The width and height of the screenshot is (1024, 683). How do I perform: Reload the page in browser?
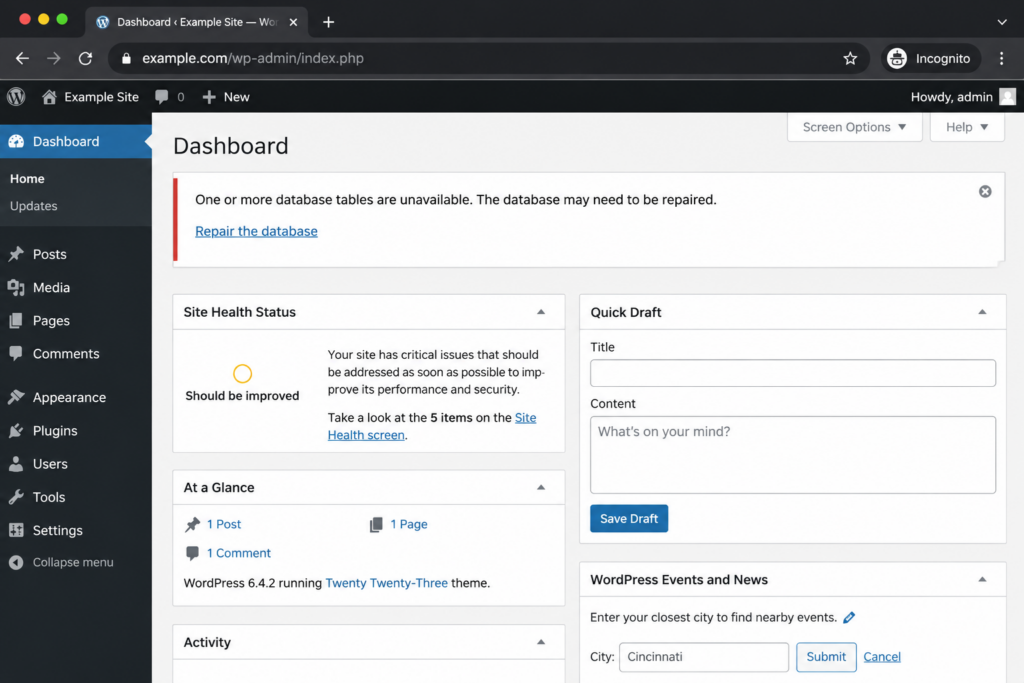pos(86,58)
